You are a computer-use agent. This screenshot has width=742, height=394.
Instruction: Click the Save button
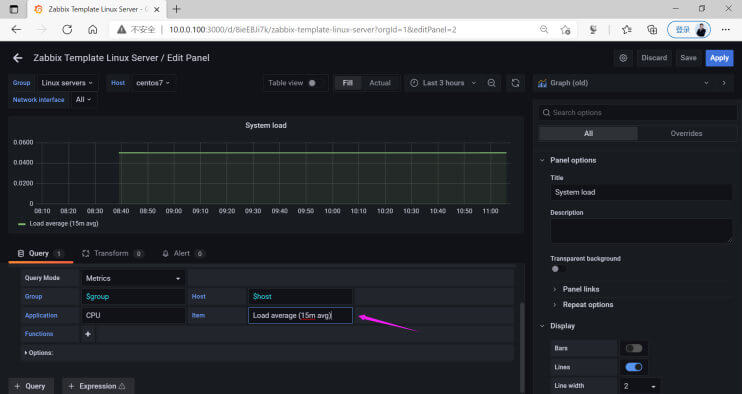click(x=688, y=58)
